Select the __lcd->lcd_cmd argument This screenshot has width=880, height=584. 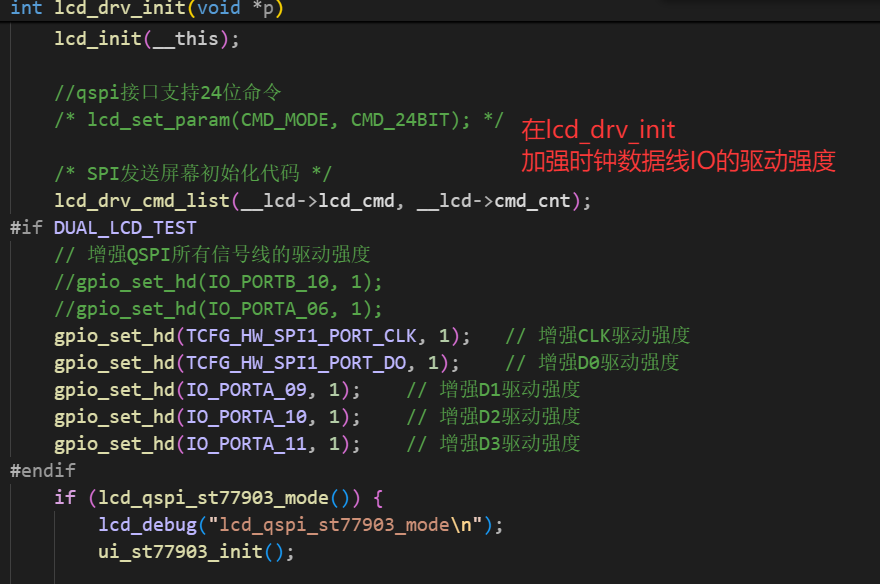coord(318,201)
